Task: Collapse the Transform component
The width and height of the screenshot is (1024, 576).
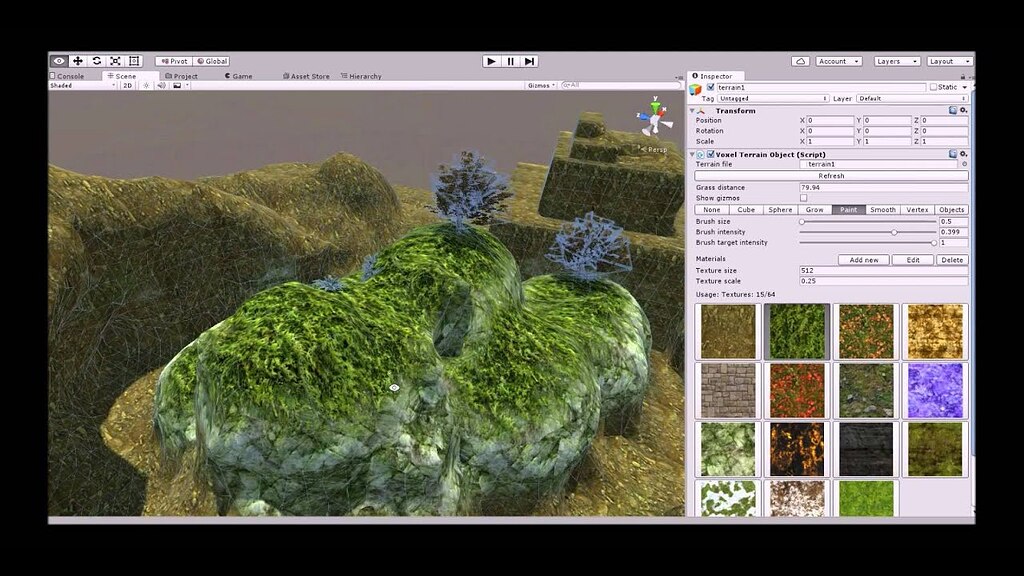Action: (x=691, y=110)
